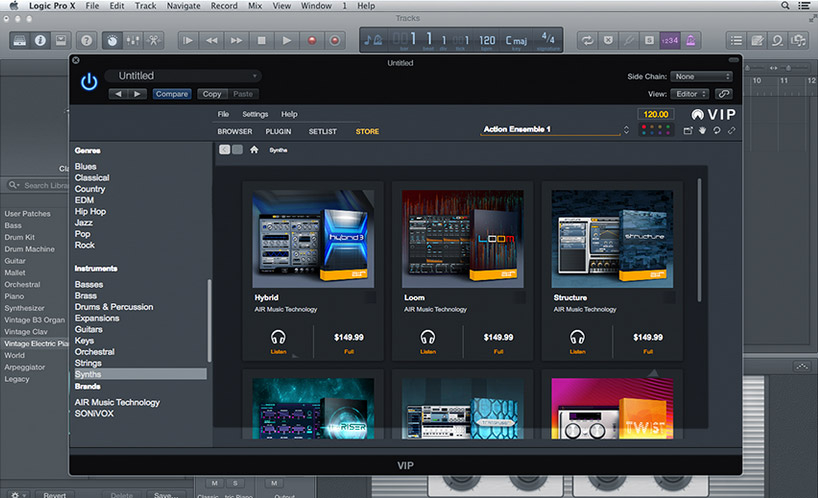
Task: Click the Spotlight search icon in menu bar
Action: pyautogui.click(x=785, y=6)
